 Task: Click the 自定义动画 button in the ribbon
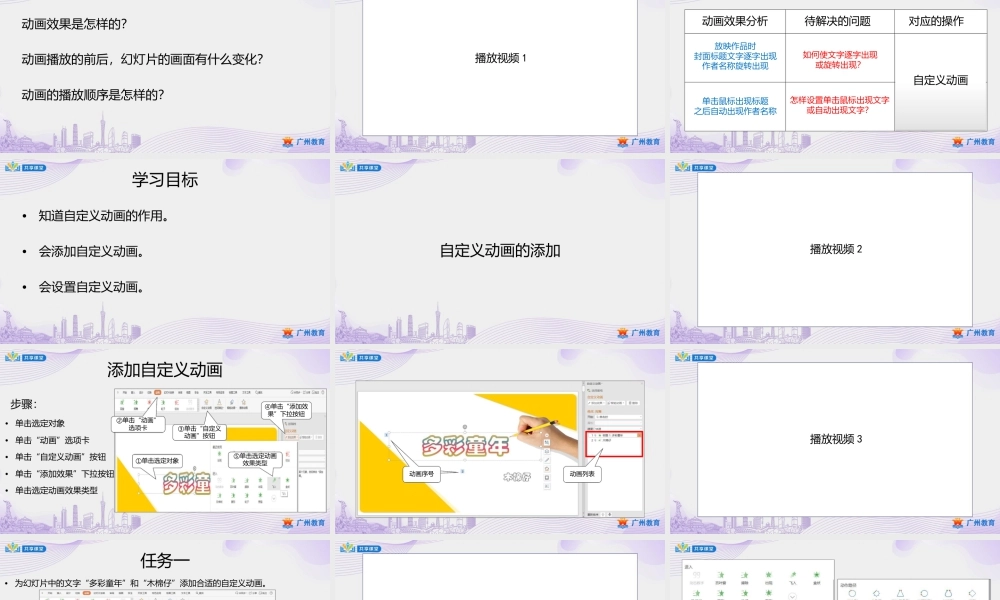point(206,403)
